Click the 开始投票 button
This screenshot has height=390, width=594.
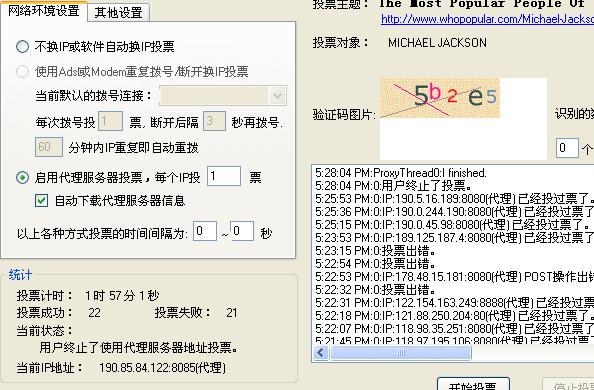(473, 384)
